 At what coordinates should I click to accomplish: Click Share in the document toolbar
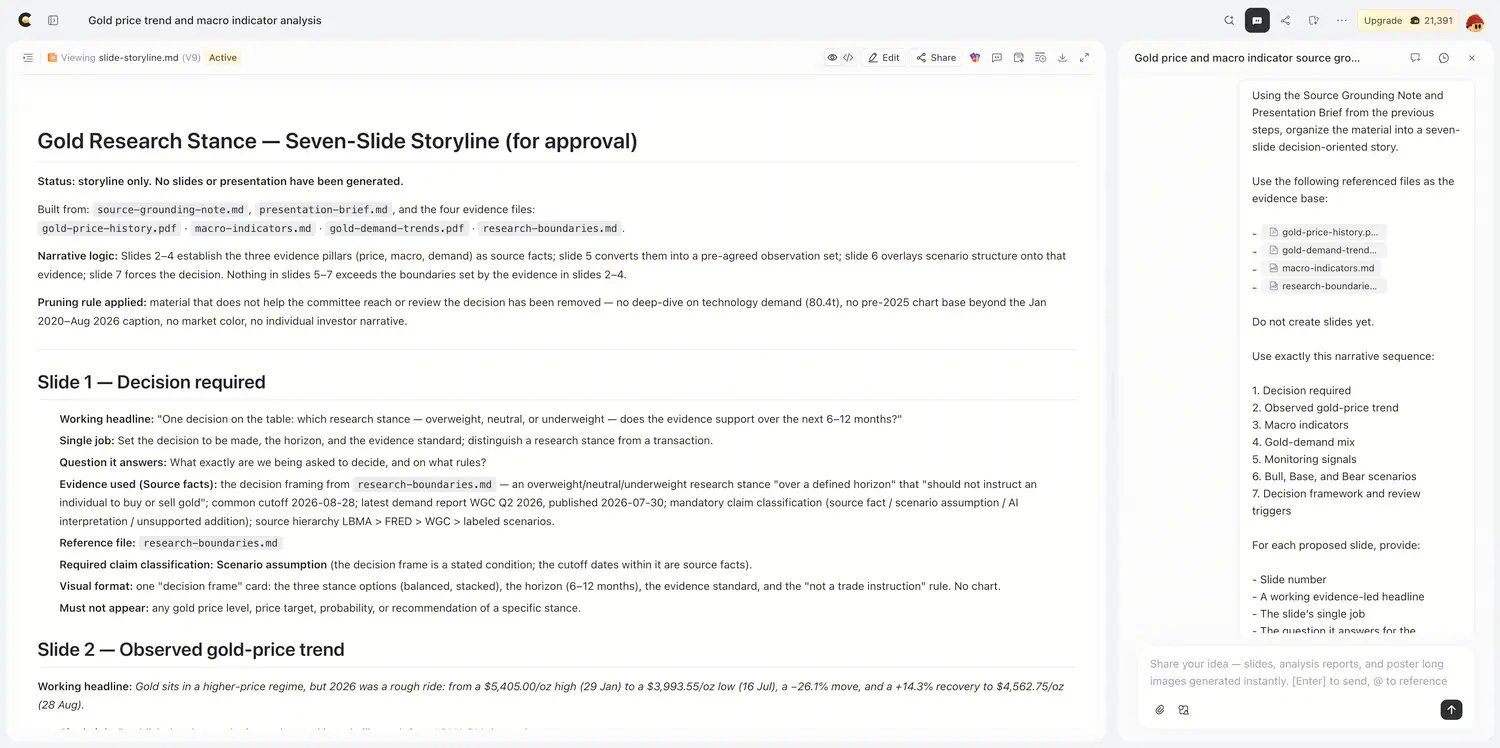(x=936, y=58)
